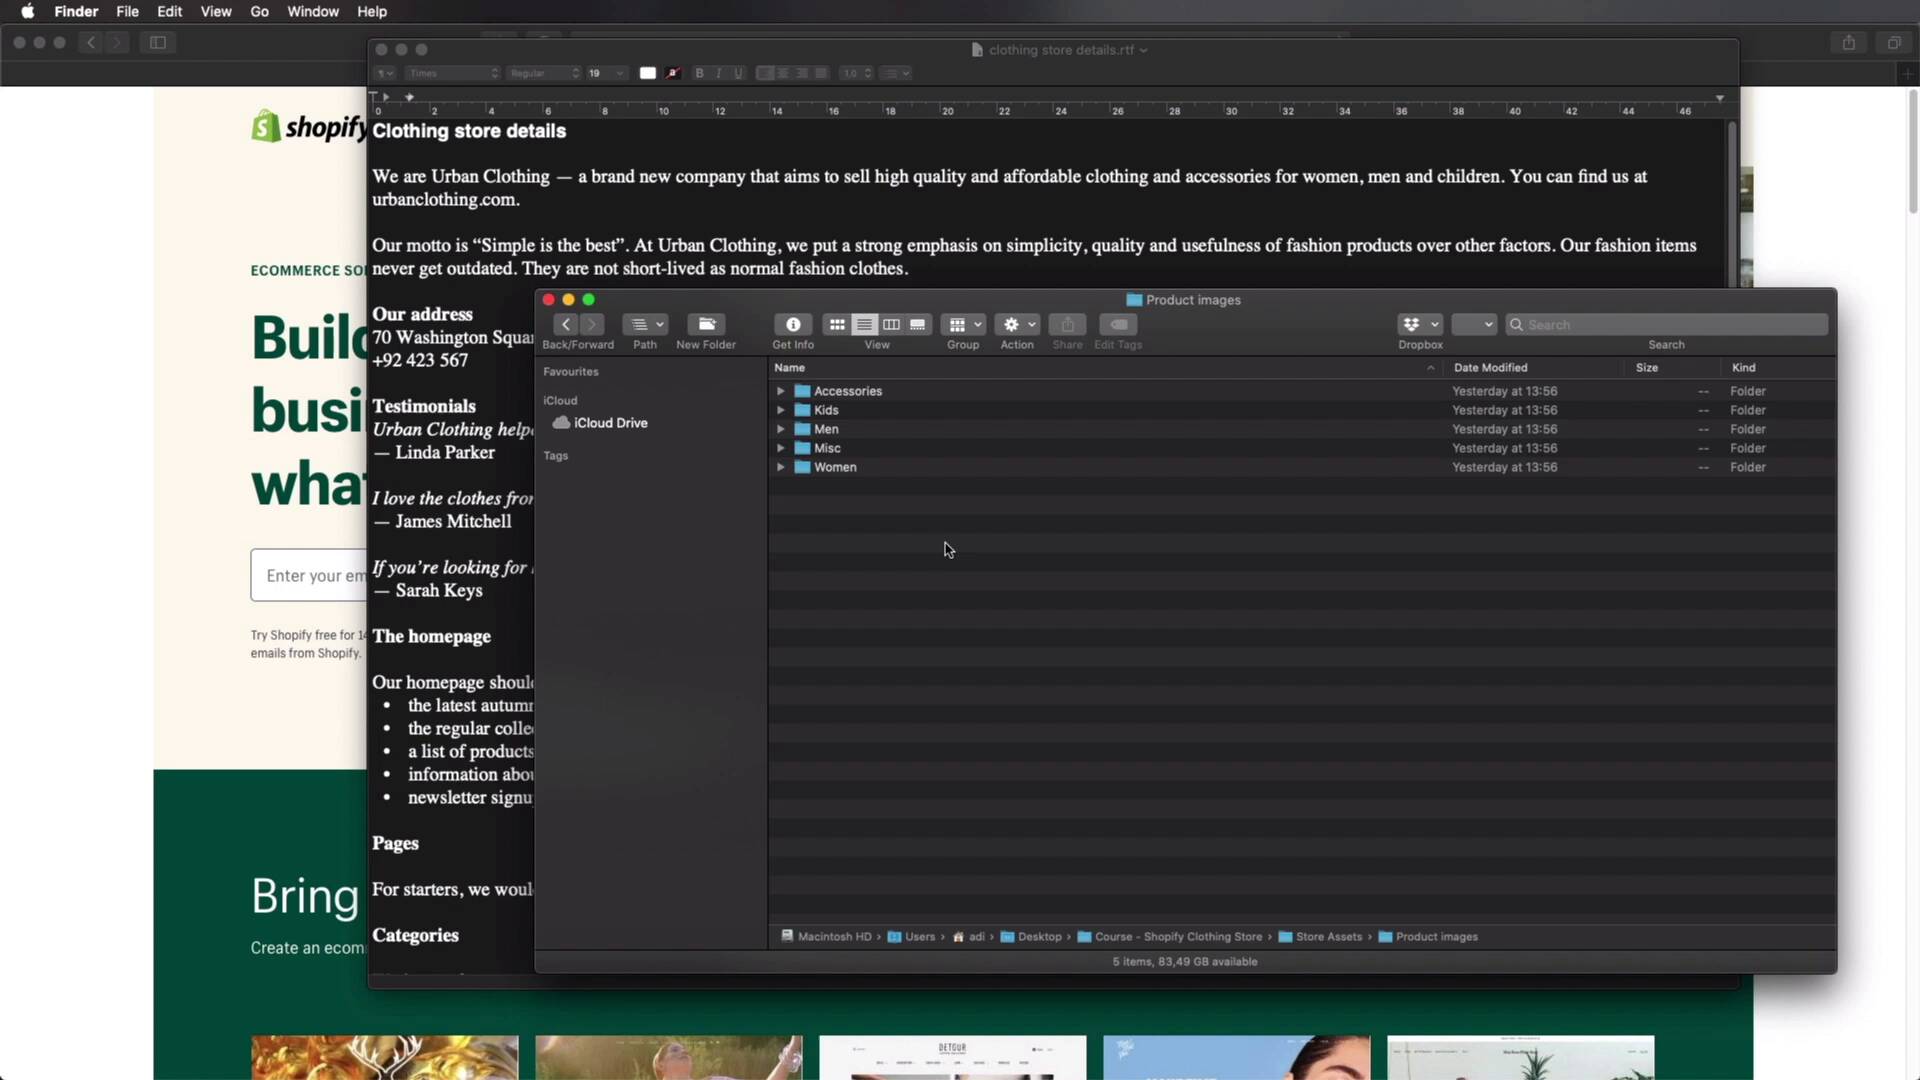Toggle underline in TextEdit toolbar

coord(738,73)
